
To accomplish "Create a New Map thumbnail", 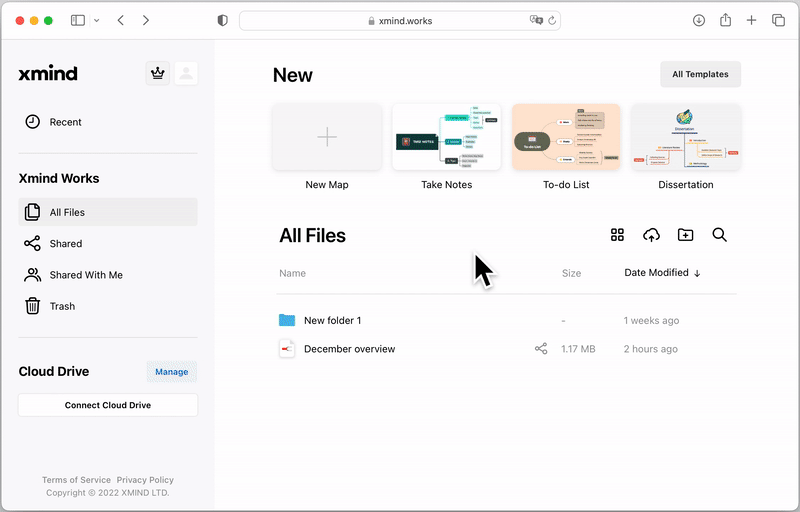I will coord(327,137).
